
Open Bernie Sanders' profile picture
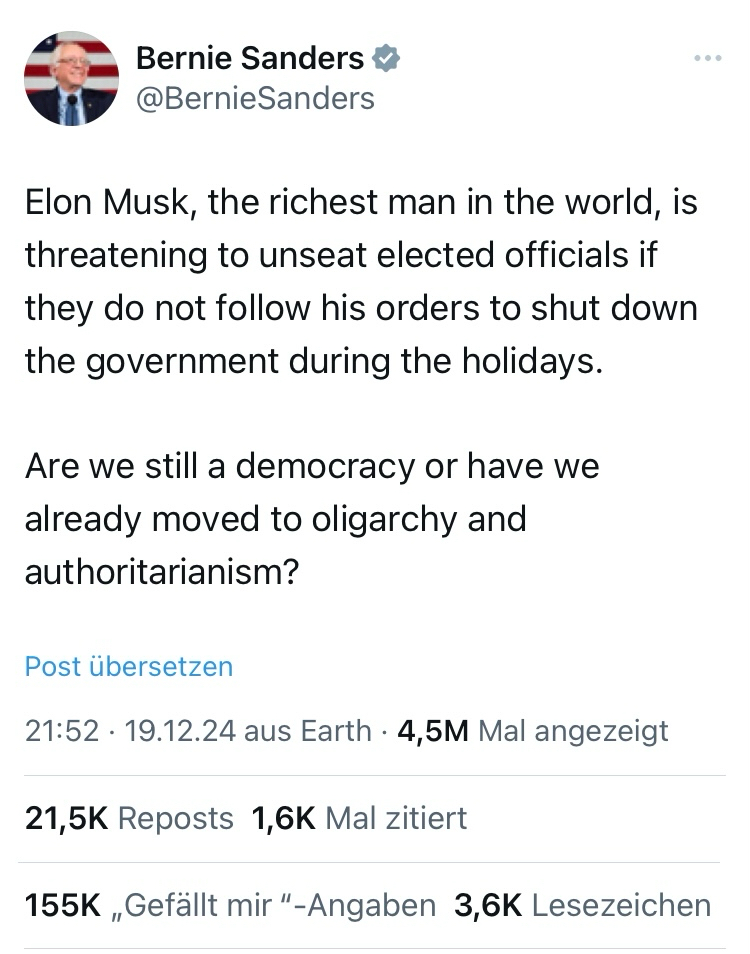71,78
